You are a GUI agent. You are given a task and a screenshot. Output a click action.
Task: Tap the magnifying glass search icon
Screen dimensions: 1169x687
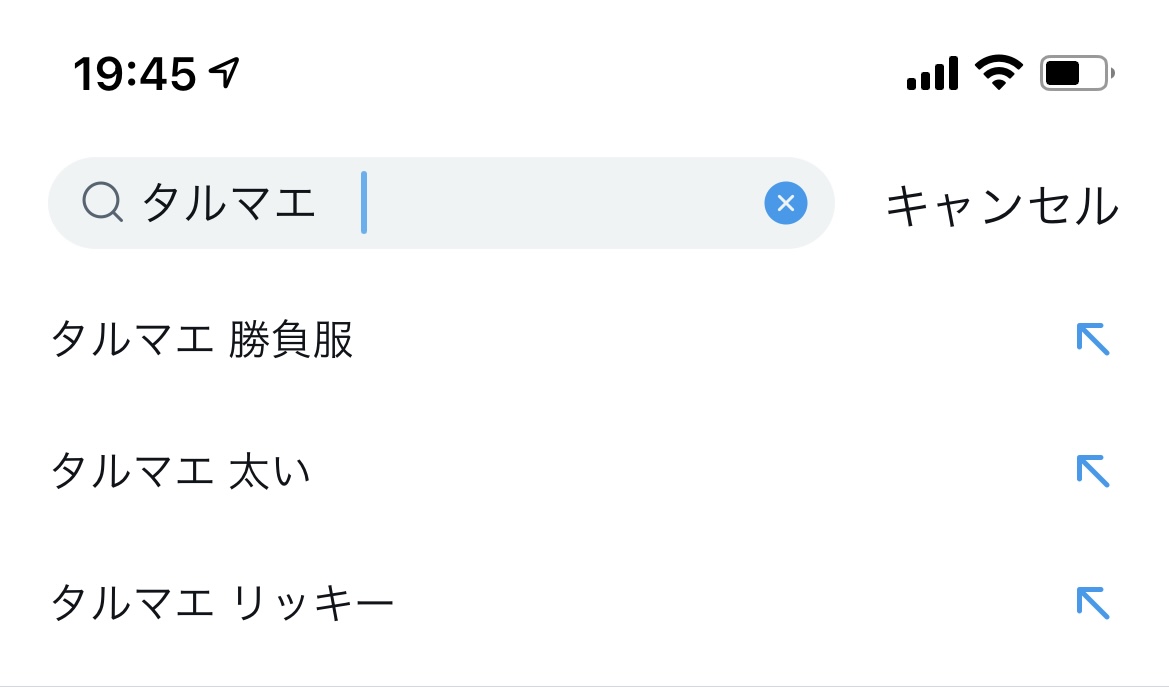[102, 204]
